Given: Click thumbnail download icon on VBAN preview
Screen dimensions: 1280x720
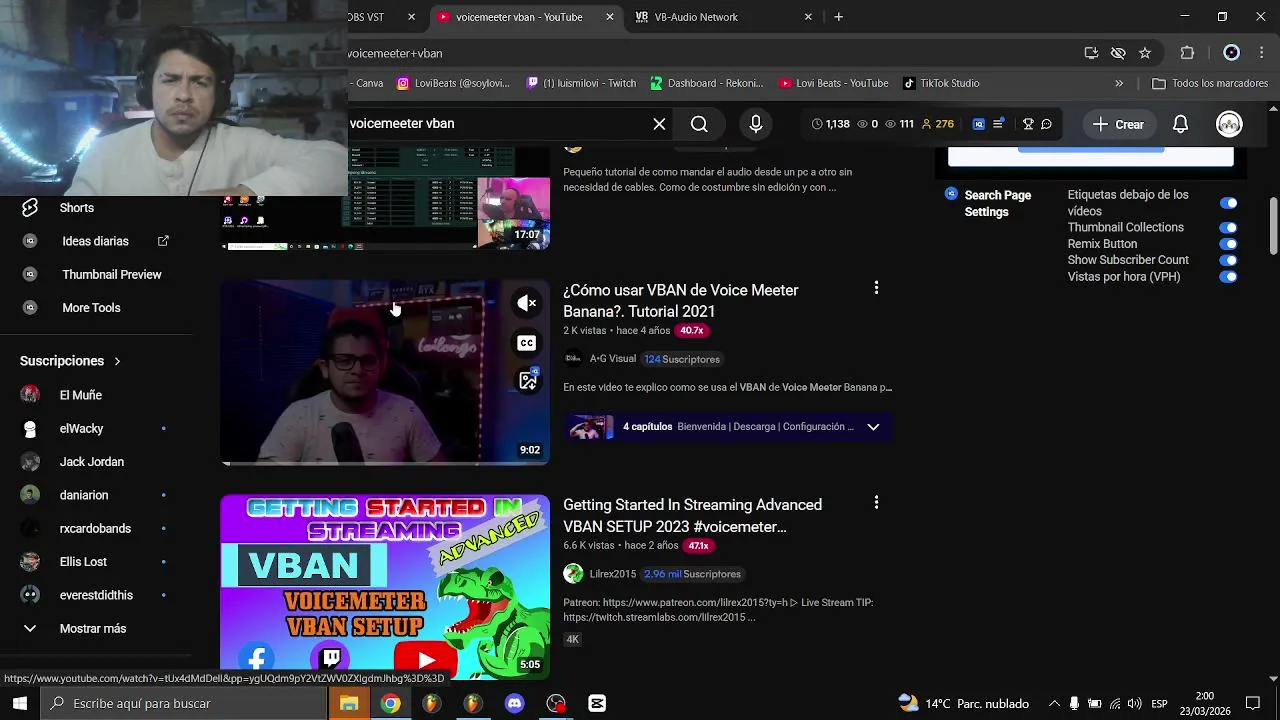Looking at the screenshot, I should tap(528, 380).
